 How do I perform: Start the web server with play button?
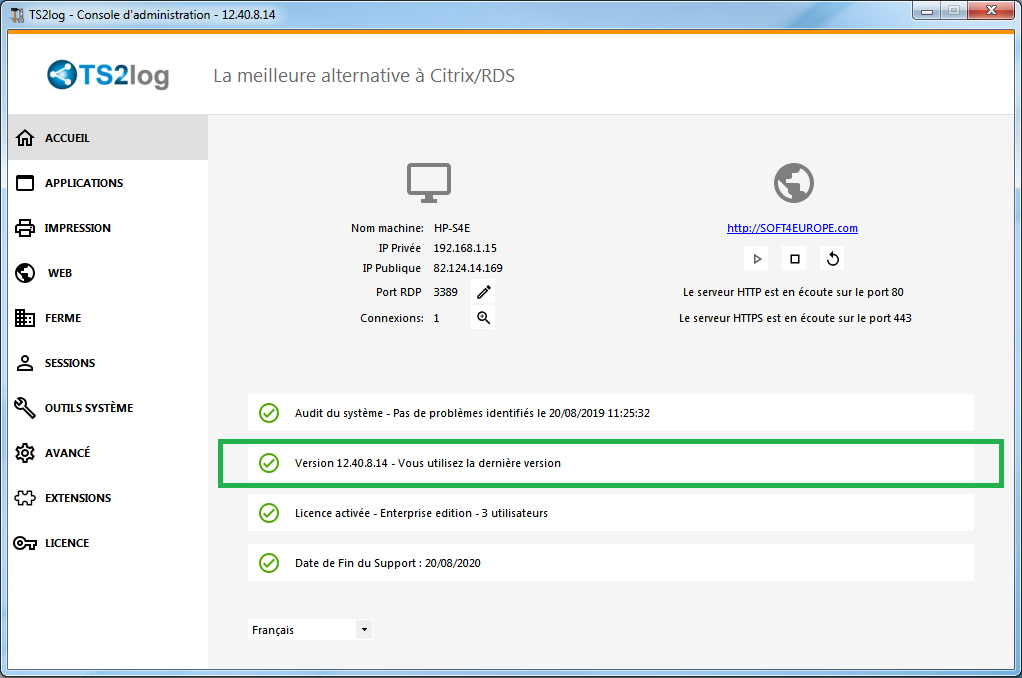[757, 259]
